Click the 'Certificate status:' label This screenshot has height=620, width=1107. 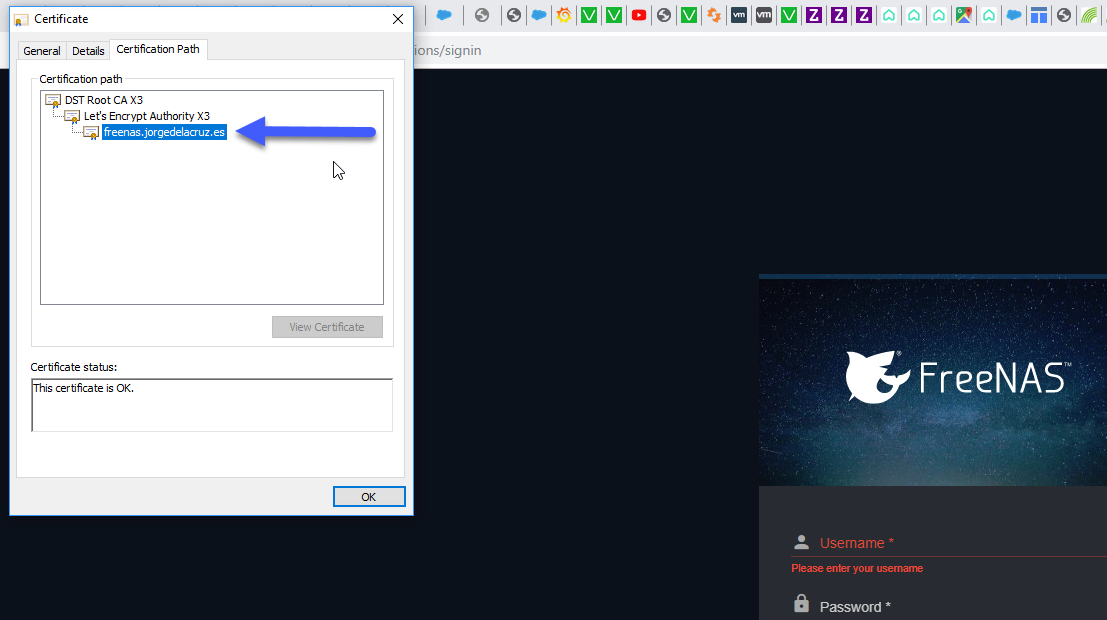point(74,367)
